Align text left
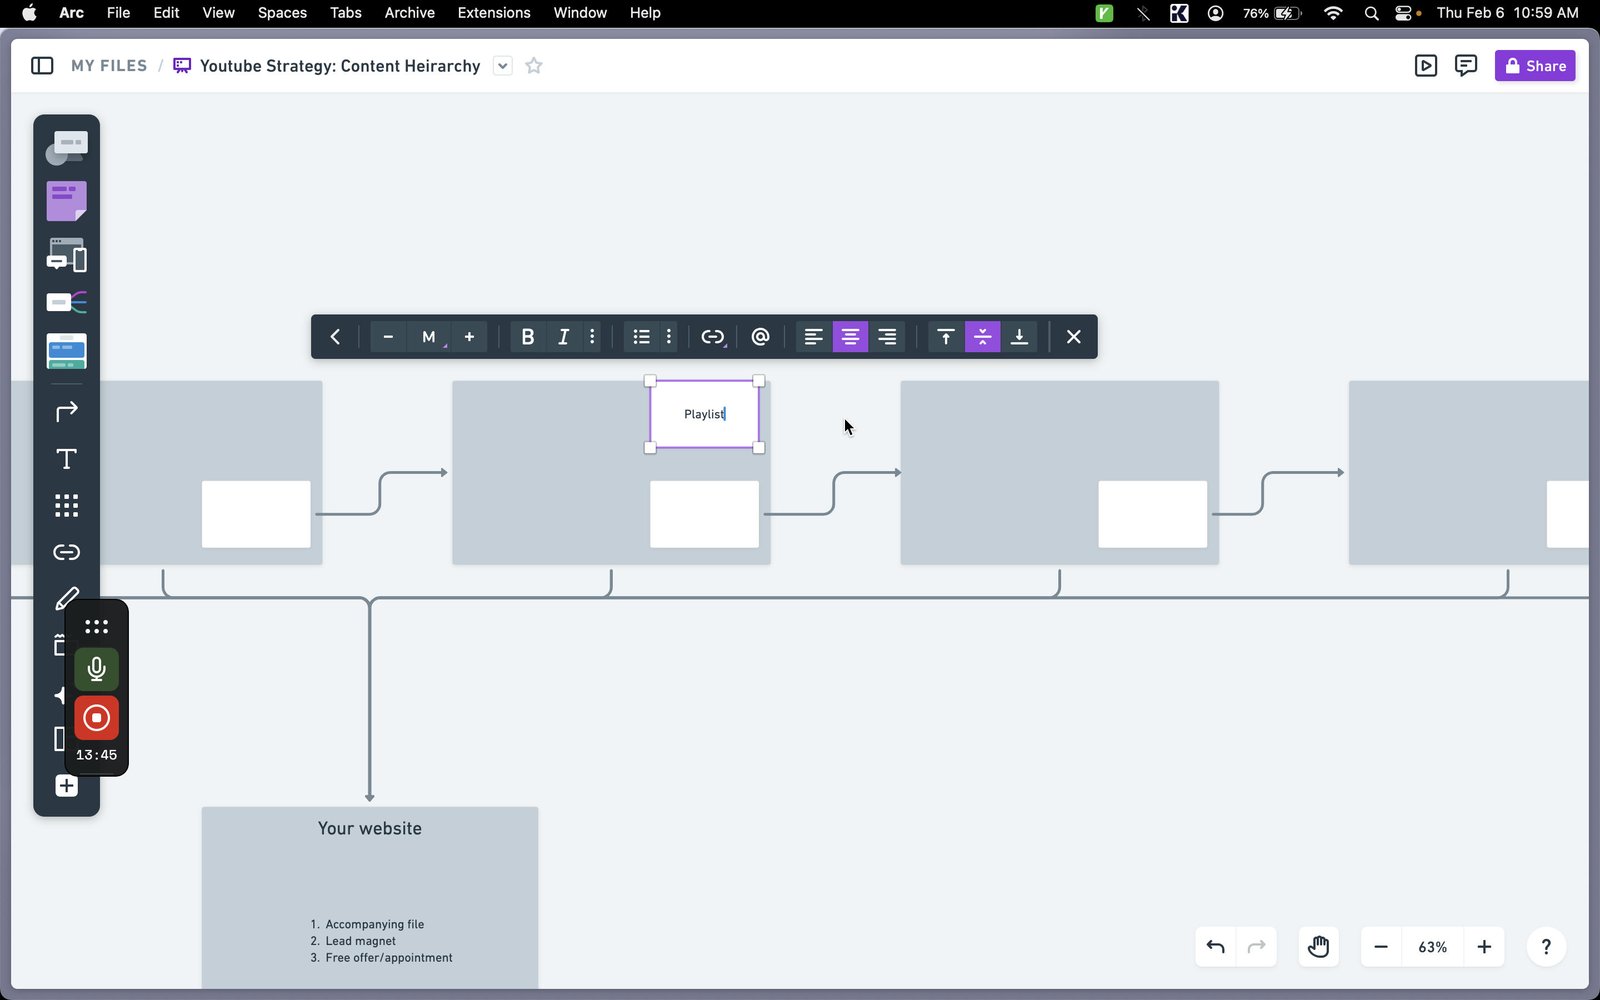The width and height of the screenshot is (1600, 1000). (814, 337)
